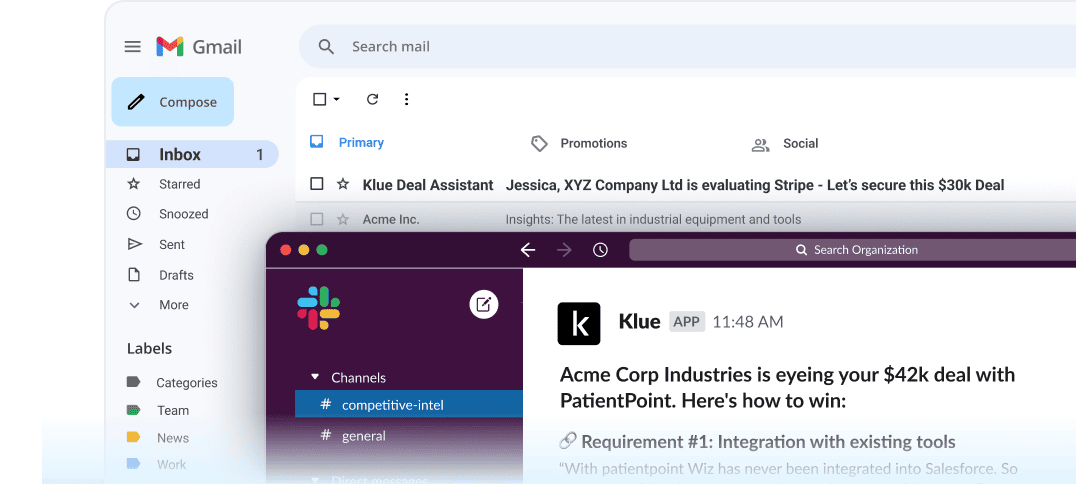Compose a new email
Image resolution: width=1076 pixels, height=484 pixels.
coord(172,102)
